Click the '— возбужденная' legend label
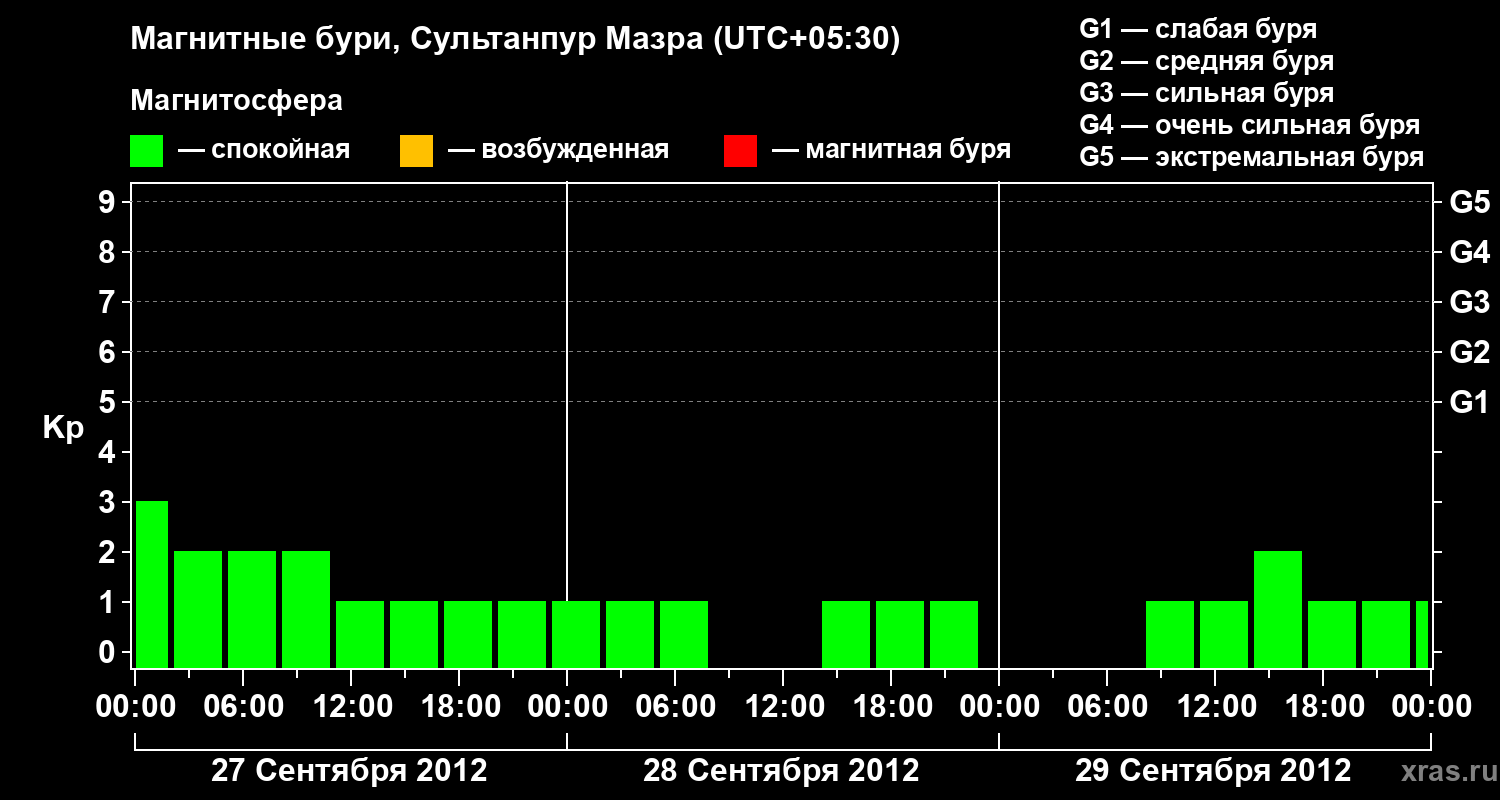The width and height of the screenshot is (1500, 800). 558,151
